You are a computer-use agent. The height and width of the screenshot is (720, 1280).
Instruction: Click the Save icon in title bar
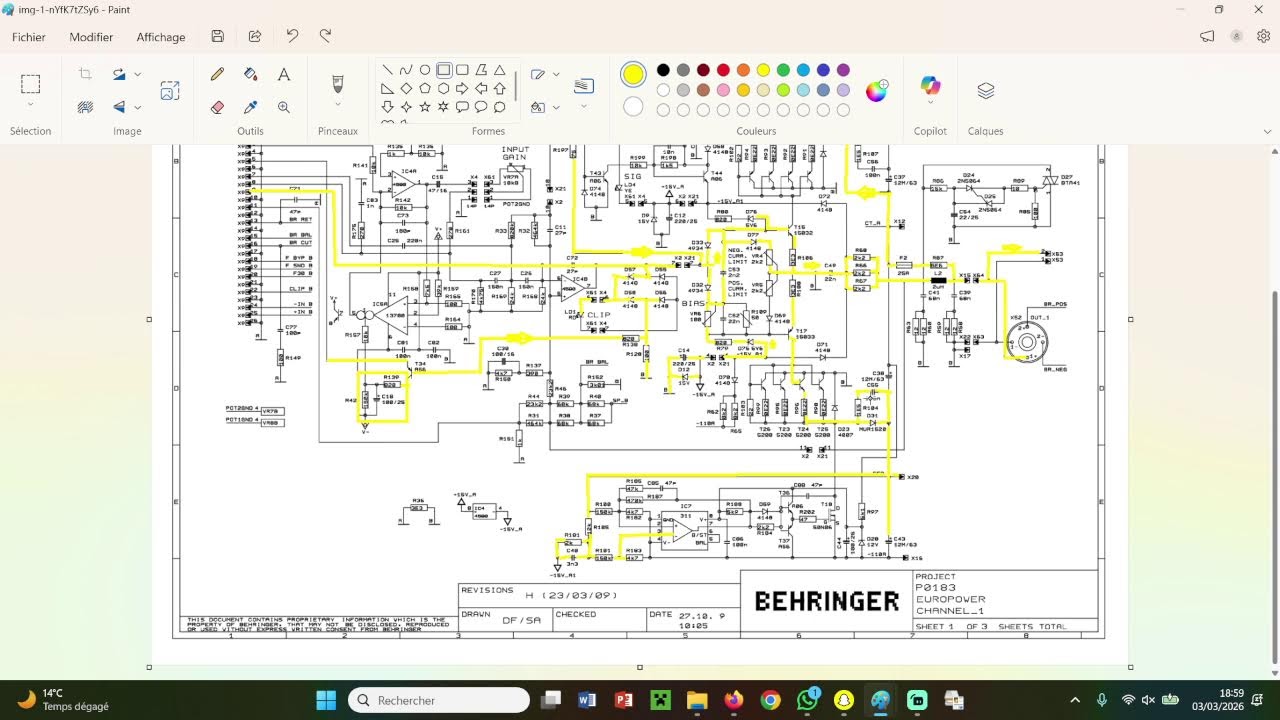pyautogui.click(x=218, y=36)
